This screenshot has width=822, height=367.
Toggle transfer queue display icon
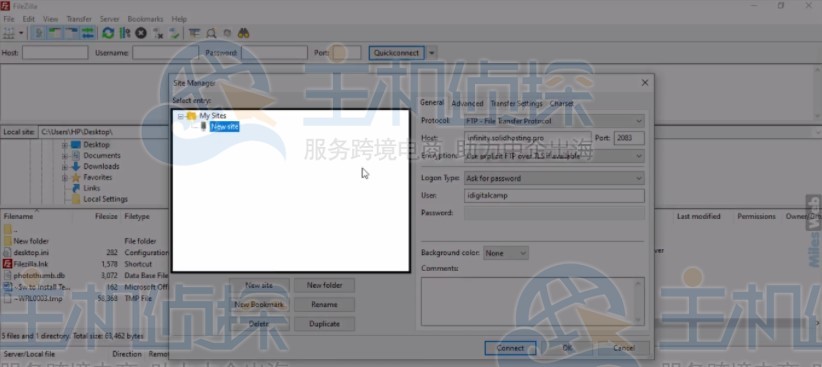[x=88, y=33]
